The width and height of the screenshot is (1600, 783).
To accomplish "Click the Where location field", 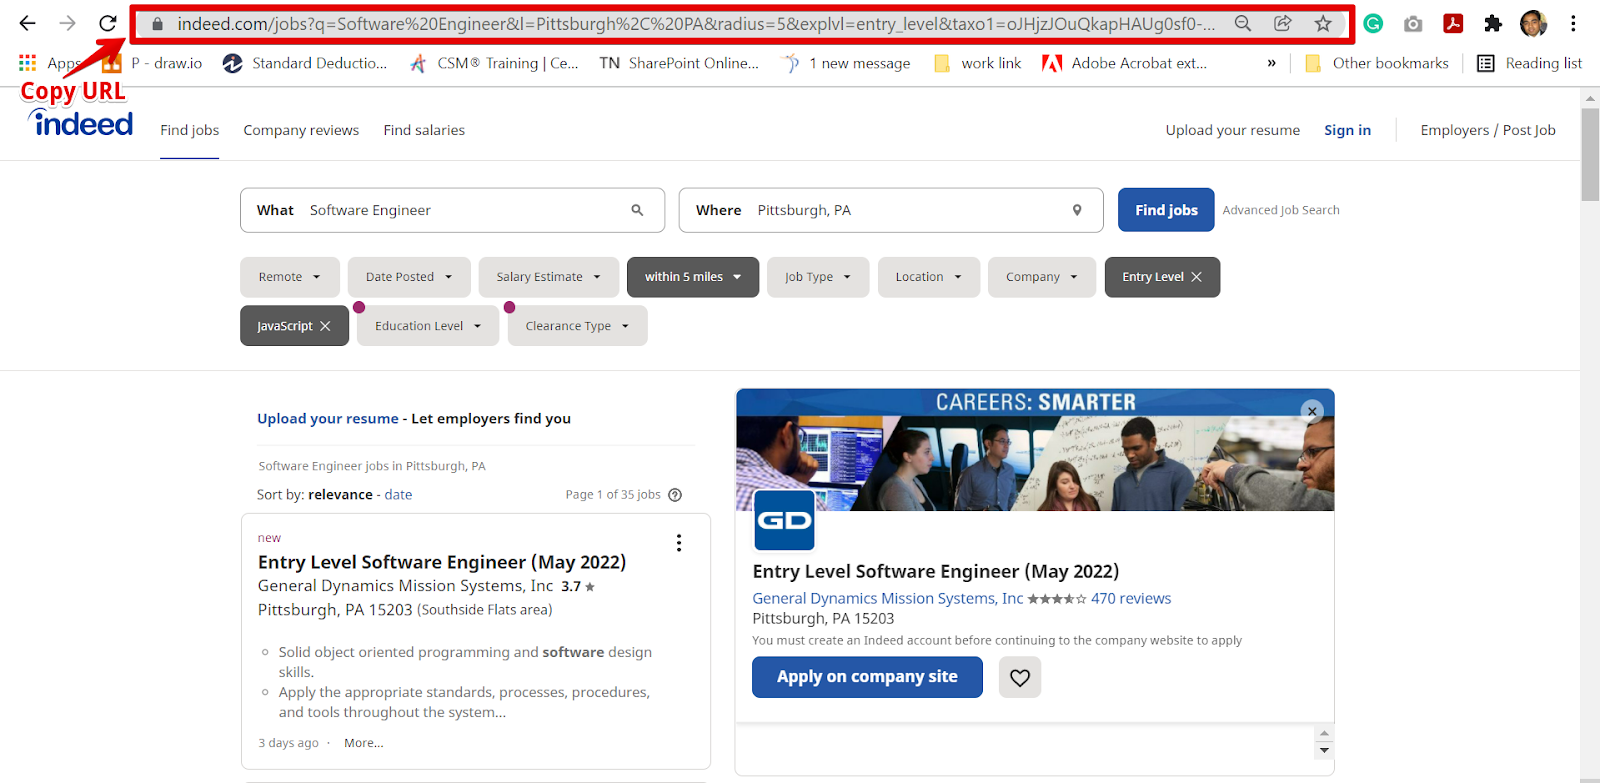I will pos(891,210).
